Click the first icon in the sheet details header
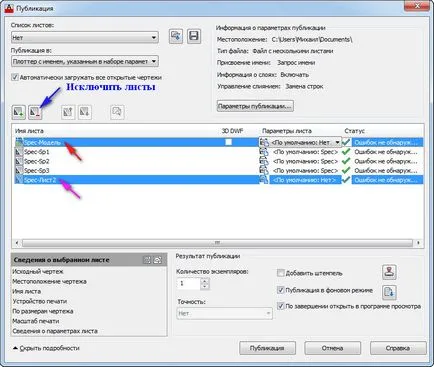 147,260
